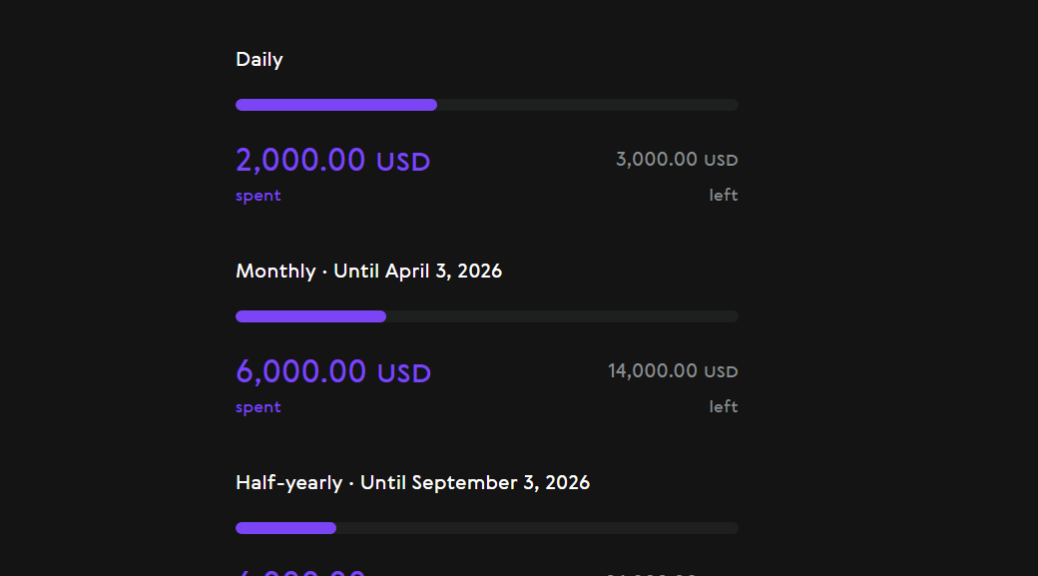Screen dimensions: 1038x576
Task: Click the "Half-yearly" word in the heading
Action: click(x=288, y=483)
